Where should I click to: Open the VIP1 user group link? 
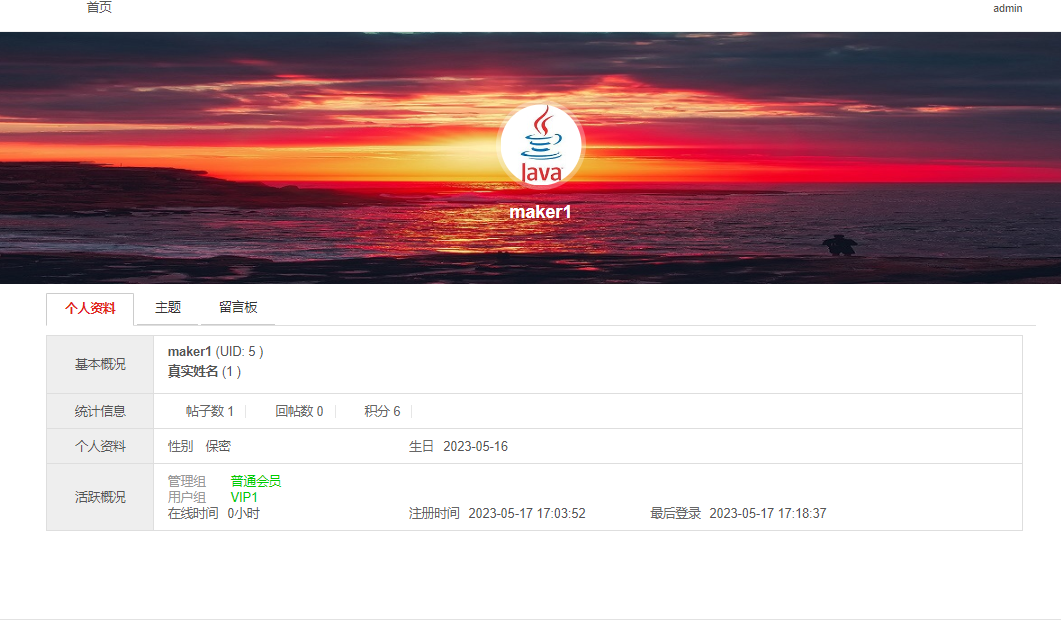244,498
